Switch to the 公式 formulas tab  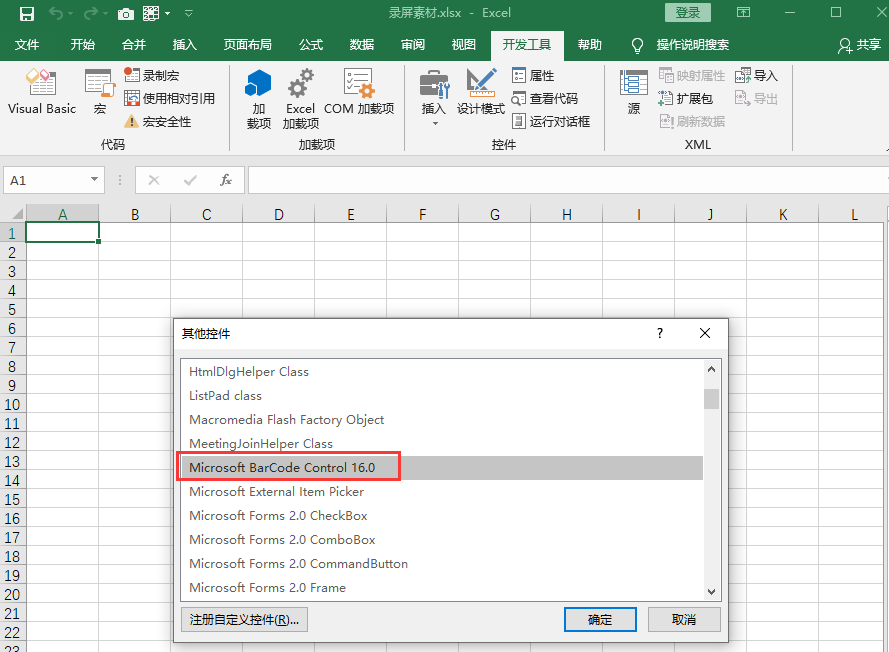[x=311, y=45]
